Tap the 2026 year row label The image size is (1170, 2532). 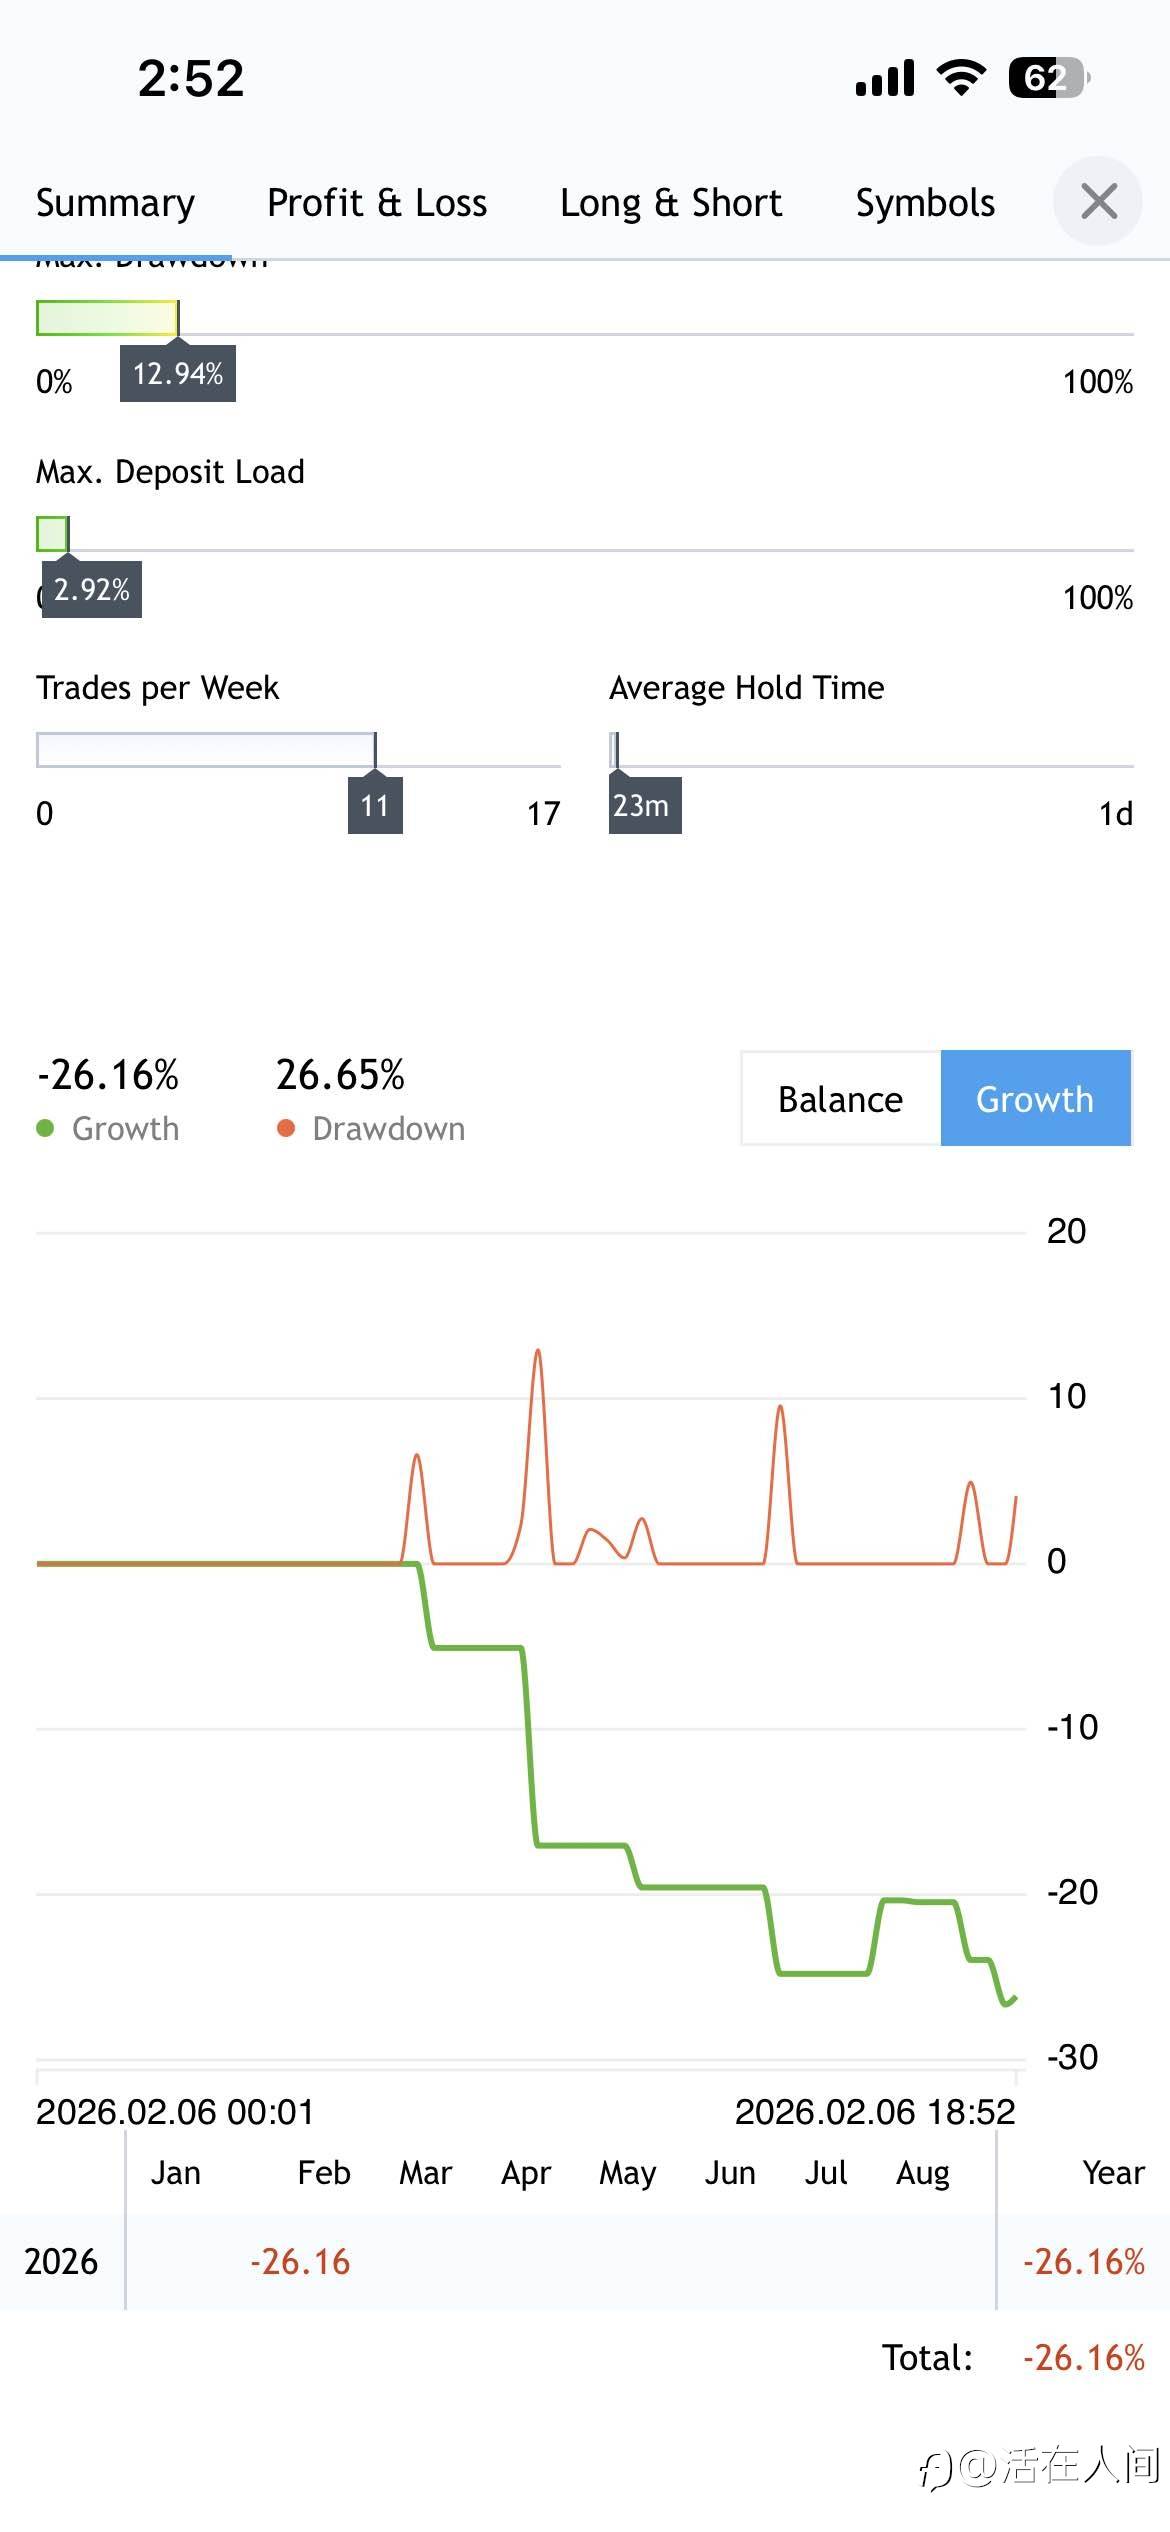(x=61, y=2262)
